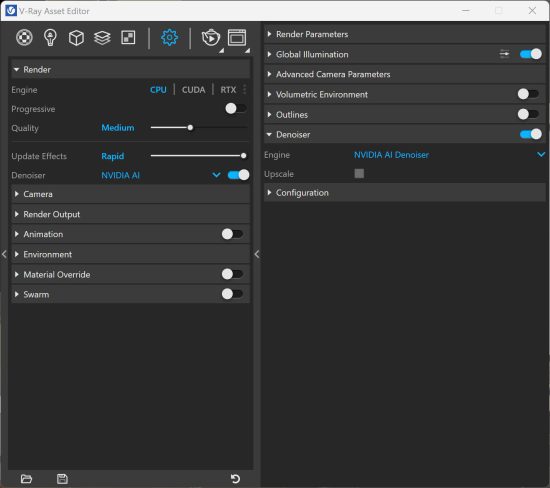Collapse the right-panel Denoiser section arrow
Image resolution: width=550 pixels, height=488 pixels.
pyautogui.click(x=269, y=134)
